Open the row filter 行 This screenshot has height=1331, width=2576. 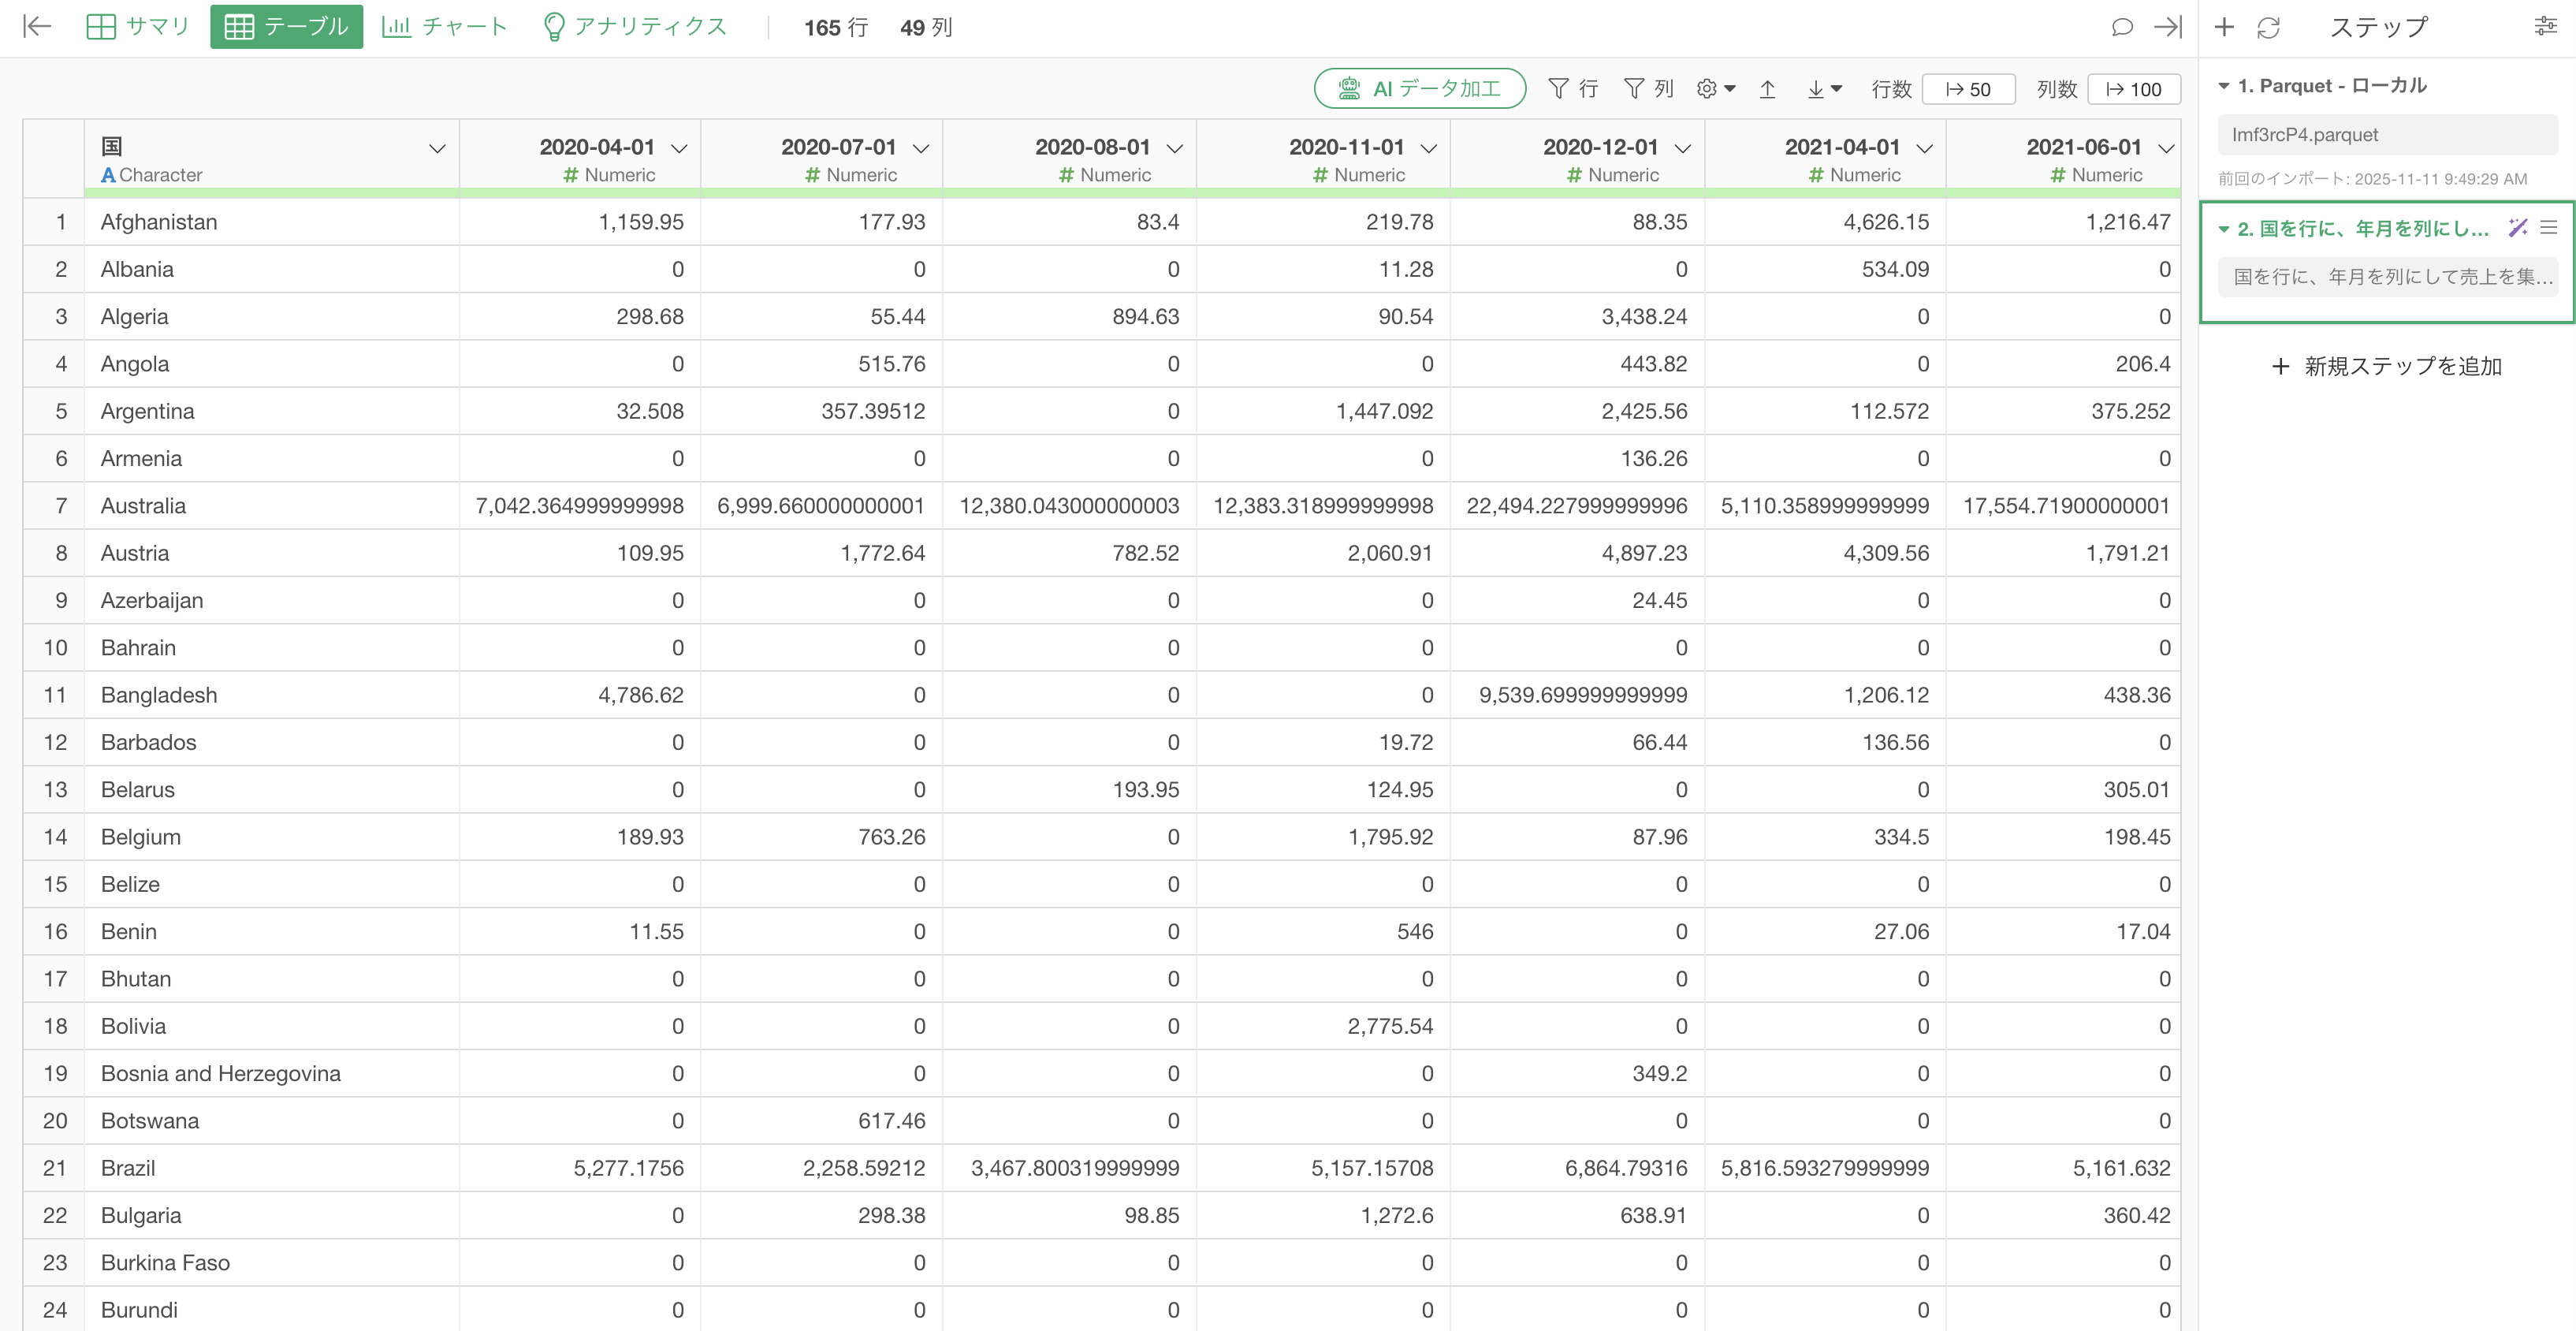point(1573,89)
